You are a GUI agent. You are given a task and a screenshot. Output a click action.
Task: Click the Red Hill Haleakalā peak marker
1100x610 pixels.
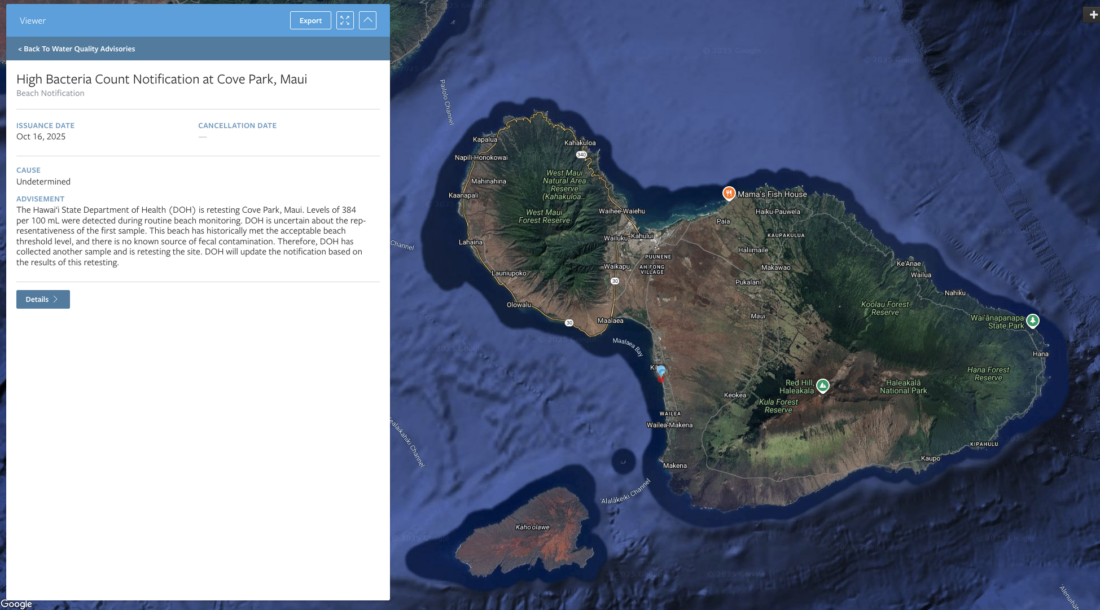(x=822, y=385)
